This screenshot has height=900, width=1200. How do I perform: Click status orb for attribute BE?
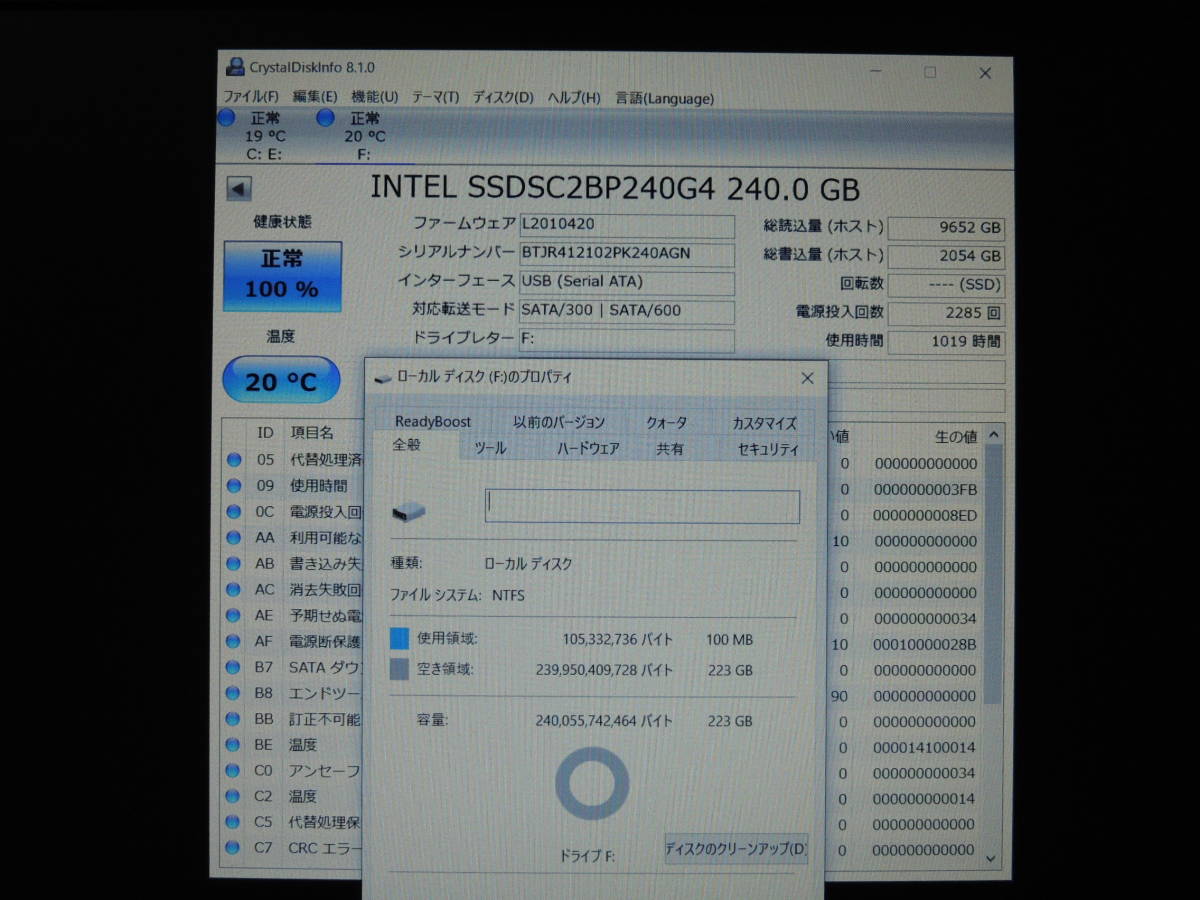click(234, 745)
